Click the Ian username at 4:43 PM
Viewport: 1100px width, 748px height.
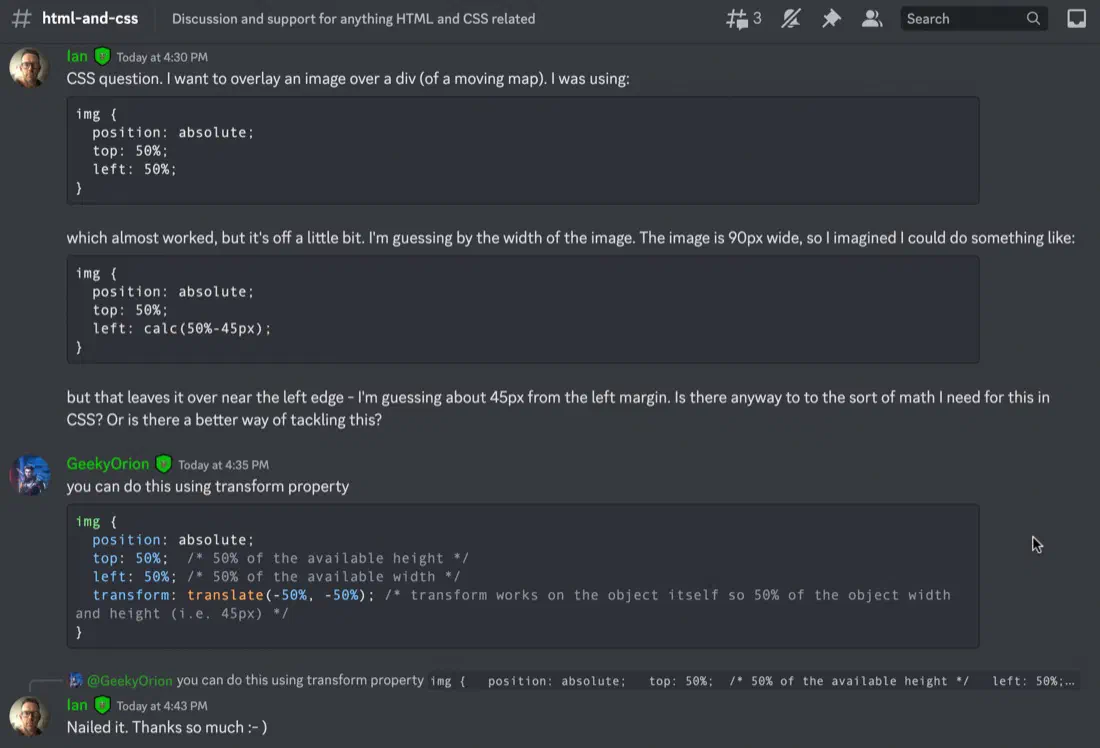[x=77, y=704]
